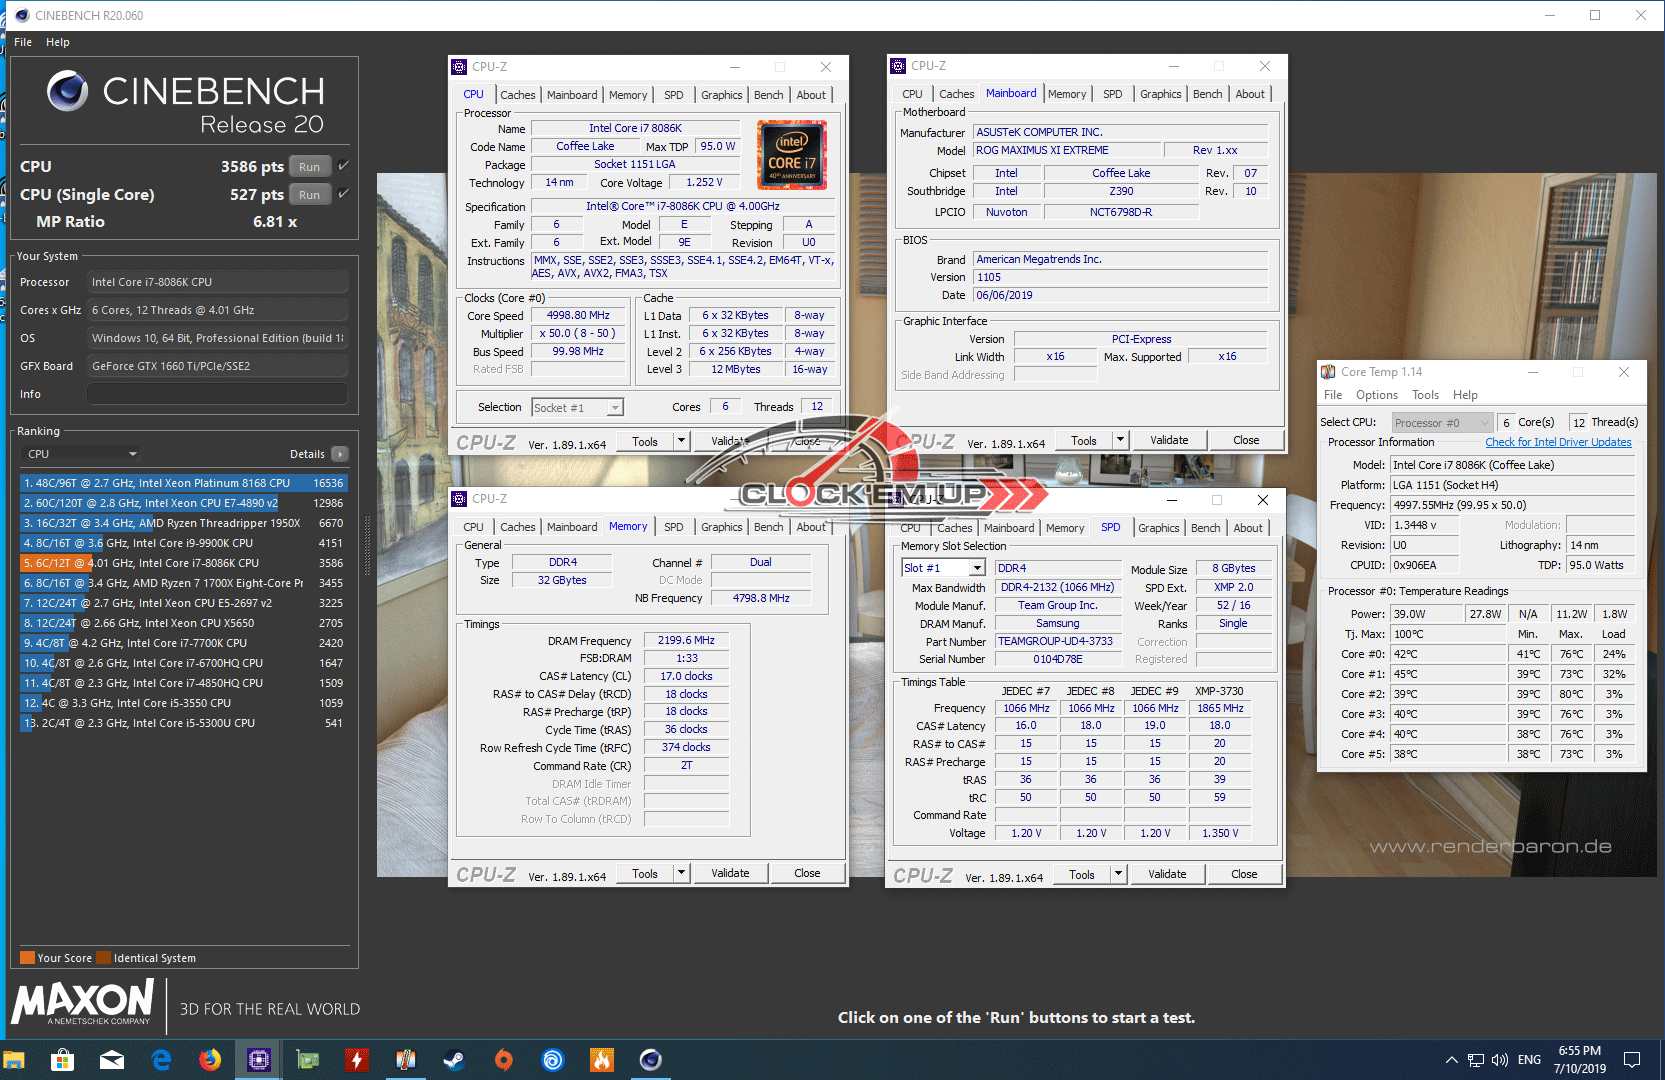Run the CPU multi-core benchmark
1665x1080 pixels.
click(x=309, y=167)
